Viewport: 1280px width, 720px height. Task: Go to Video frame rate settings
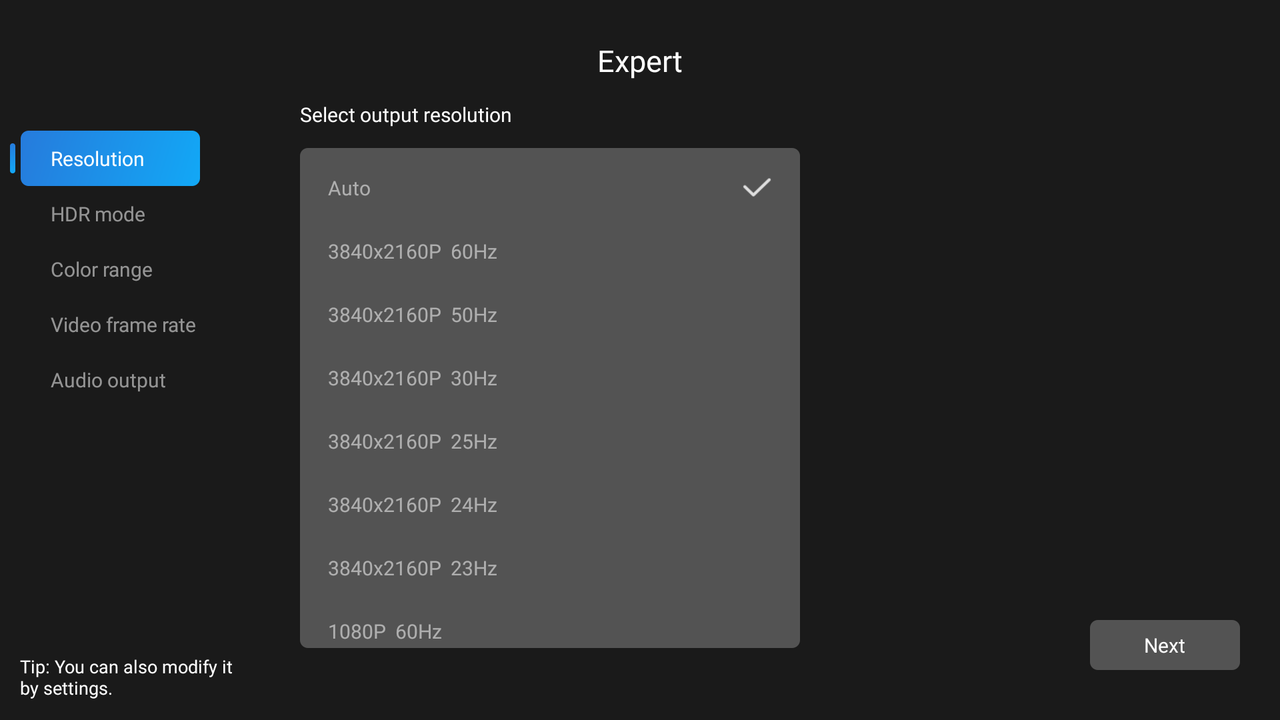coord(123,325)
